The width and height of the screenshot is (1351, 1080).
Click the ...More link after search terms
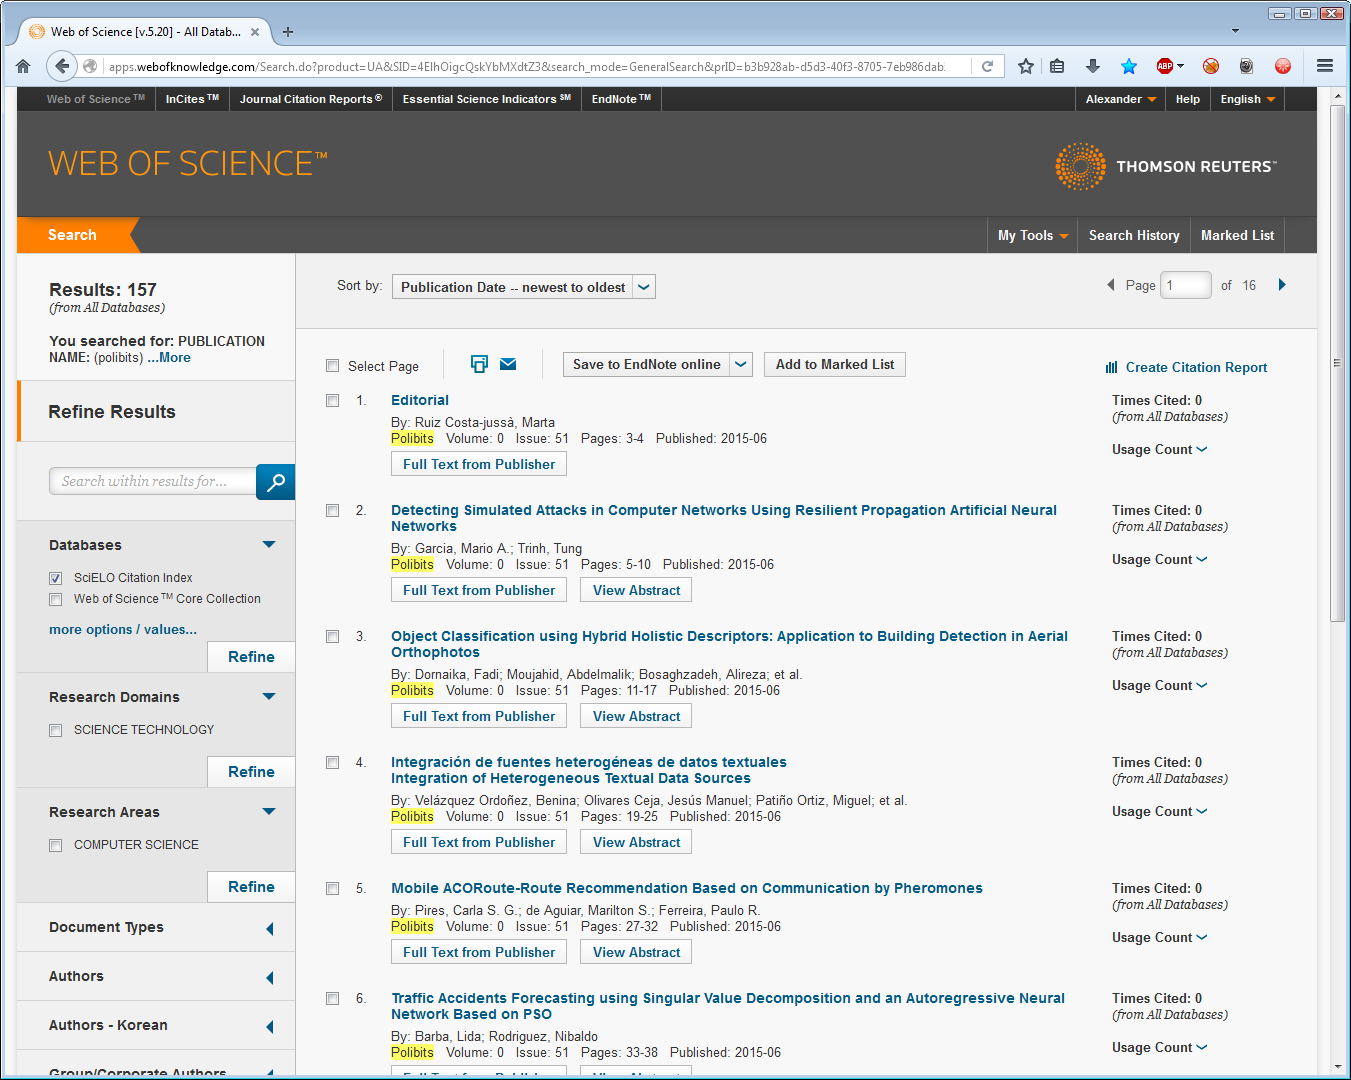click(169, 357)
